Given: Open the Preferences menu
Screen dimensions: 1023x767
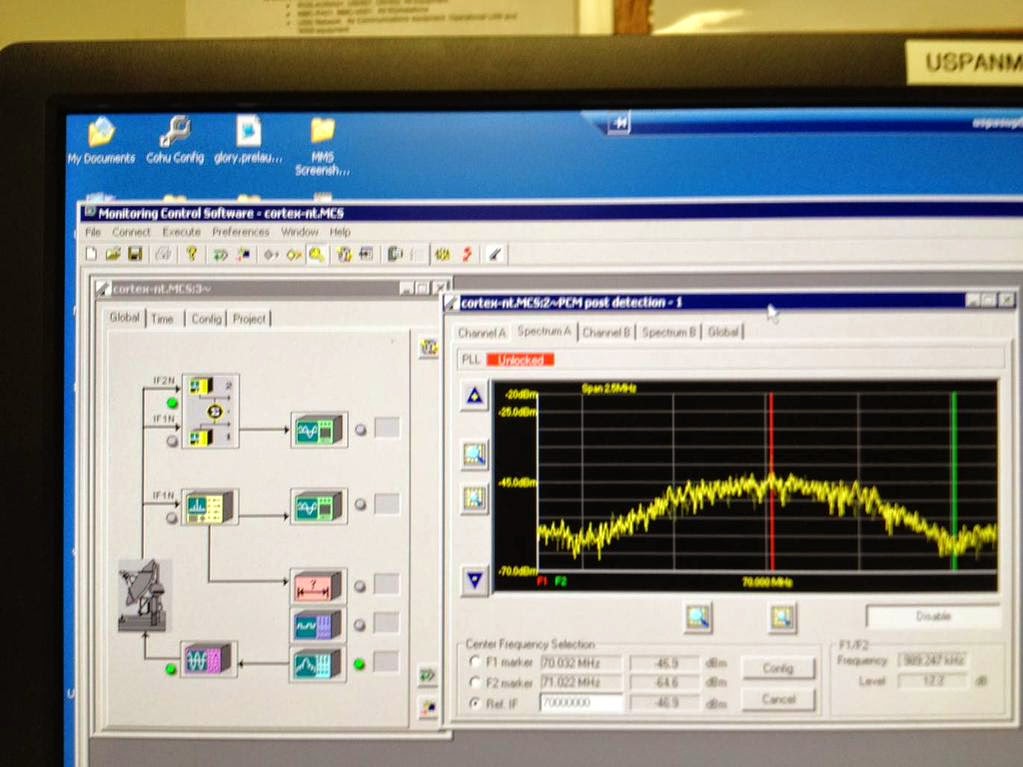Looking at the screenshot, I should 240,232.
